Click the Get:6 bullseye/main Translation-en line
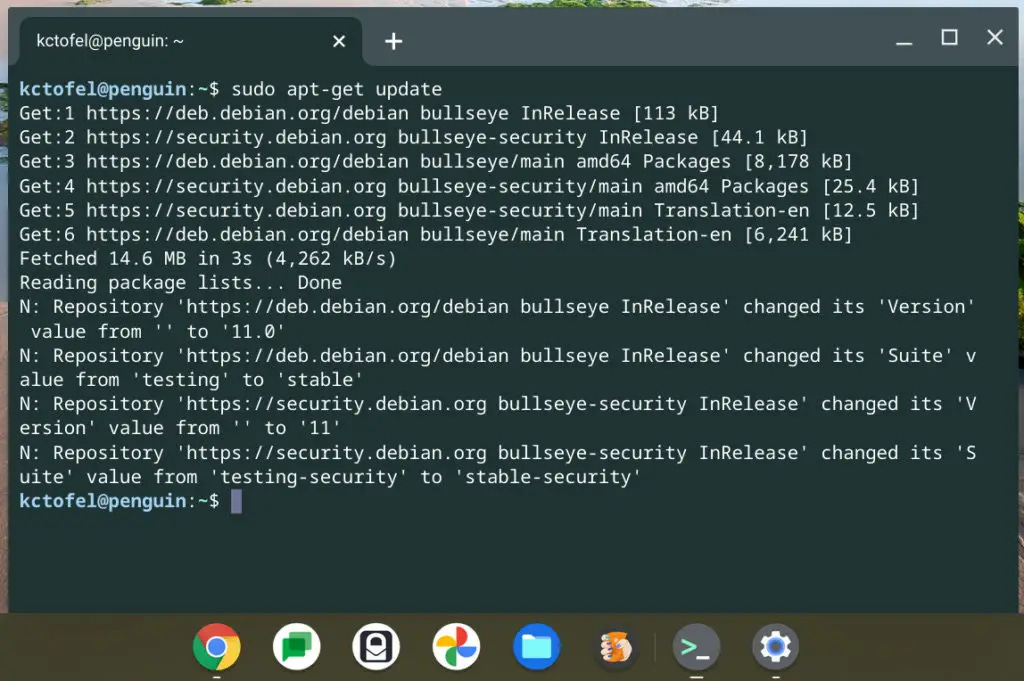1024x681 pixels. (436, 235)
